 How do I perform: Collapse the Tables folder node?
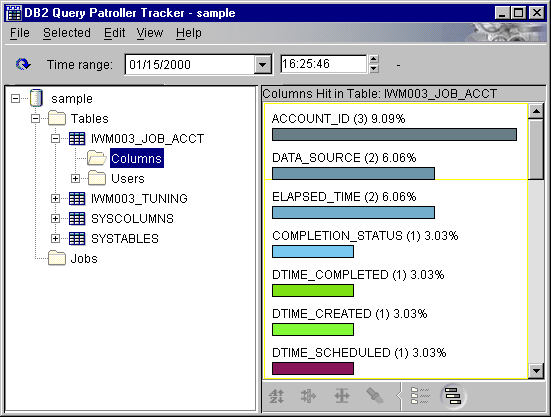coord(35,118)
